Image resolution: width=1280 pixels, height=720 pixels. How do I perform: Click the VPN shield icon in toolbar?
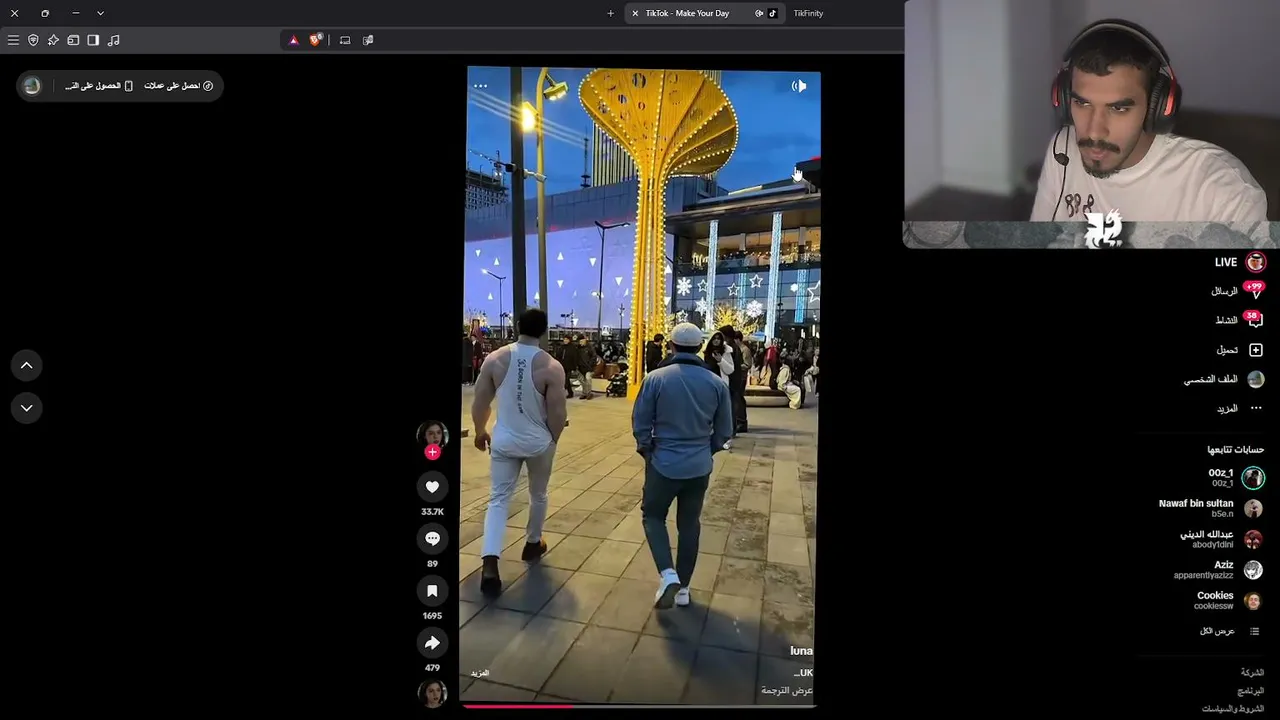pyautogui.click(x=33, y=40)
